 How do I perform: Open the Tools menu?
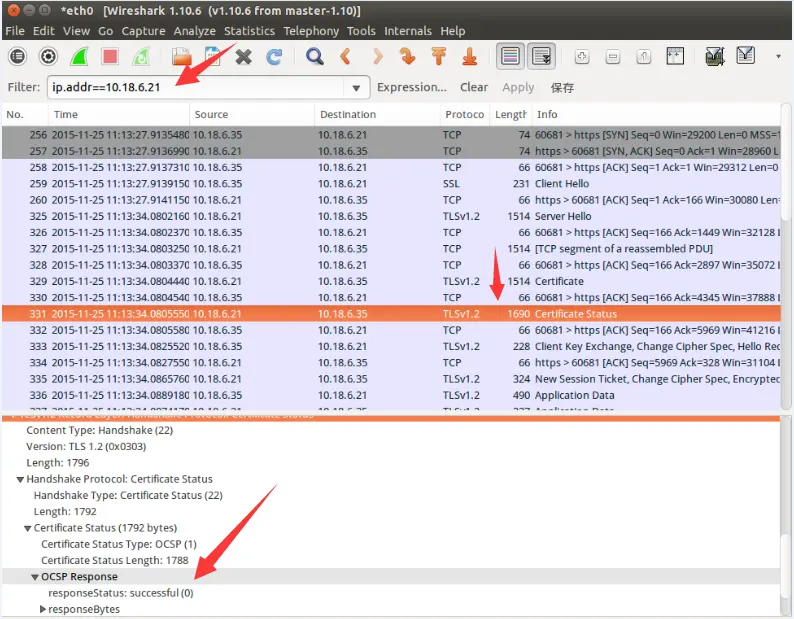361,31
